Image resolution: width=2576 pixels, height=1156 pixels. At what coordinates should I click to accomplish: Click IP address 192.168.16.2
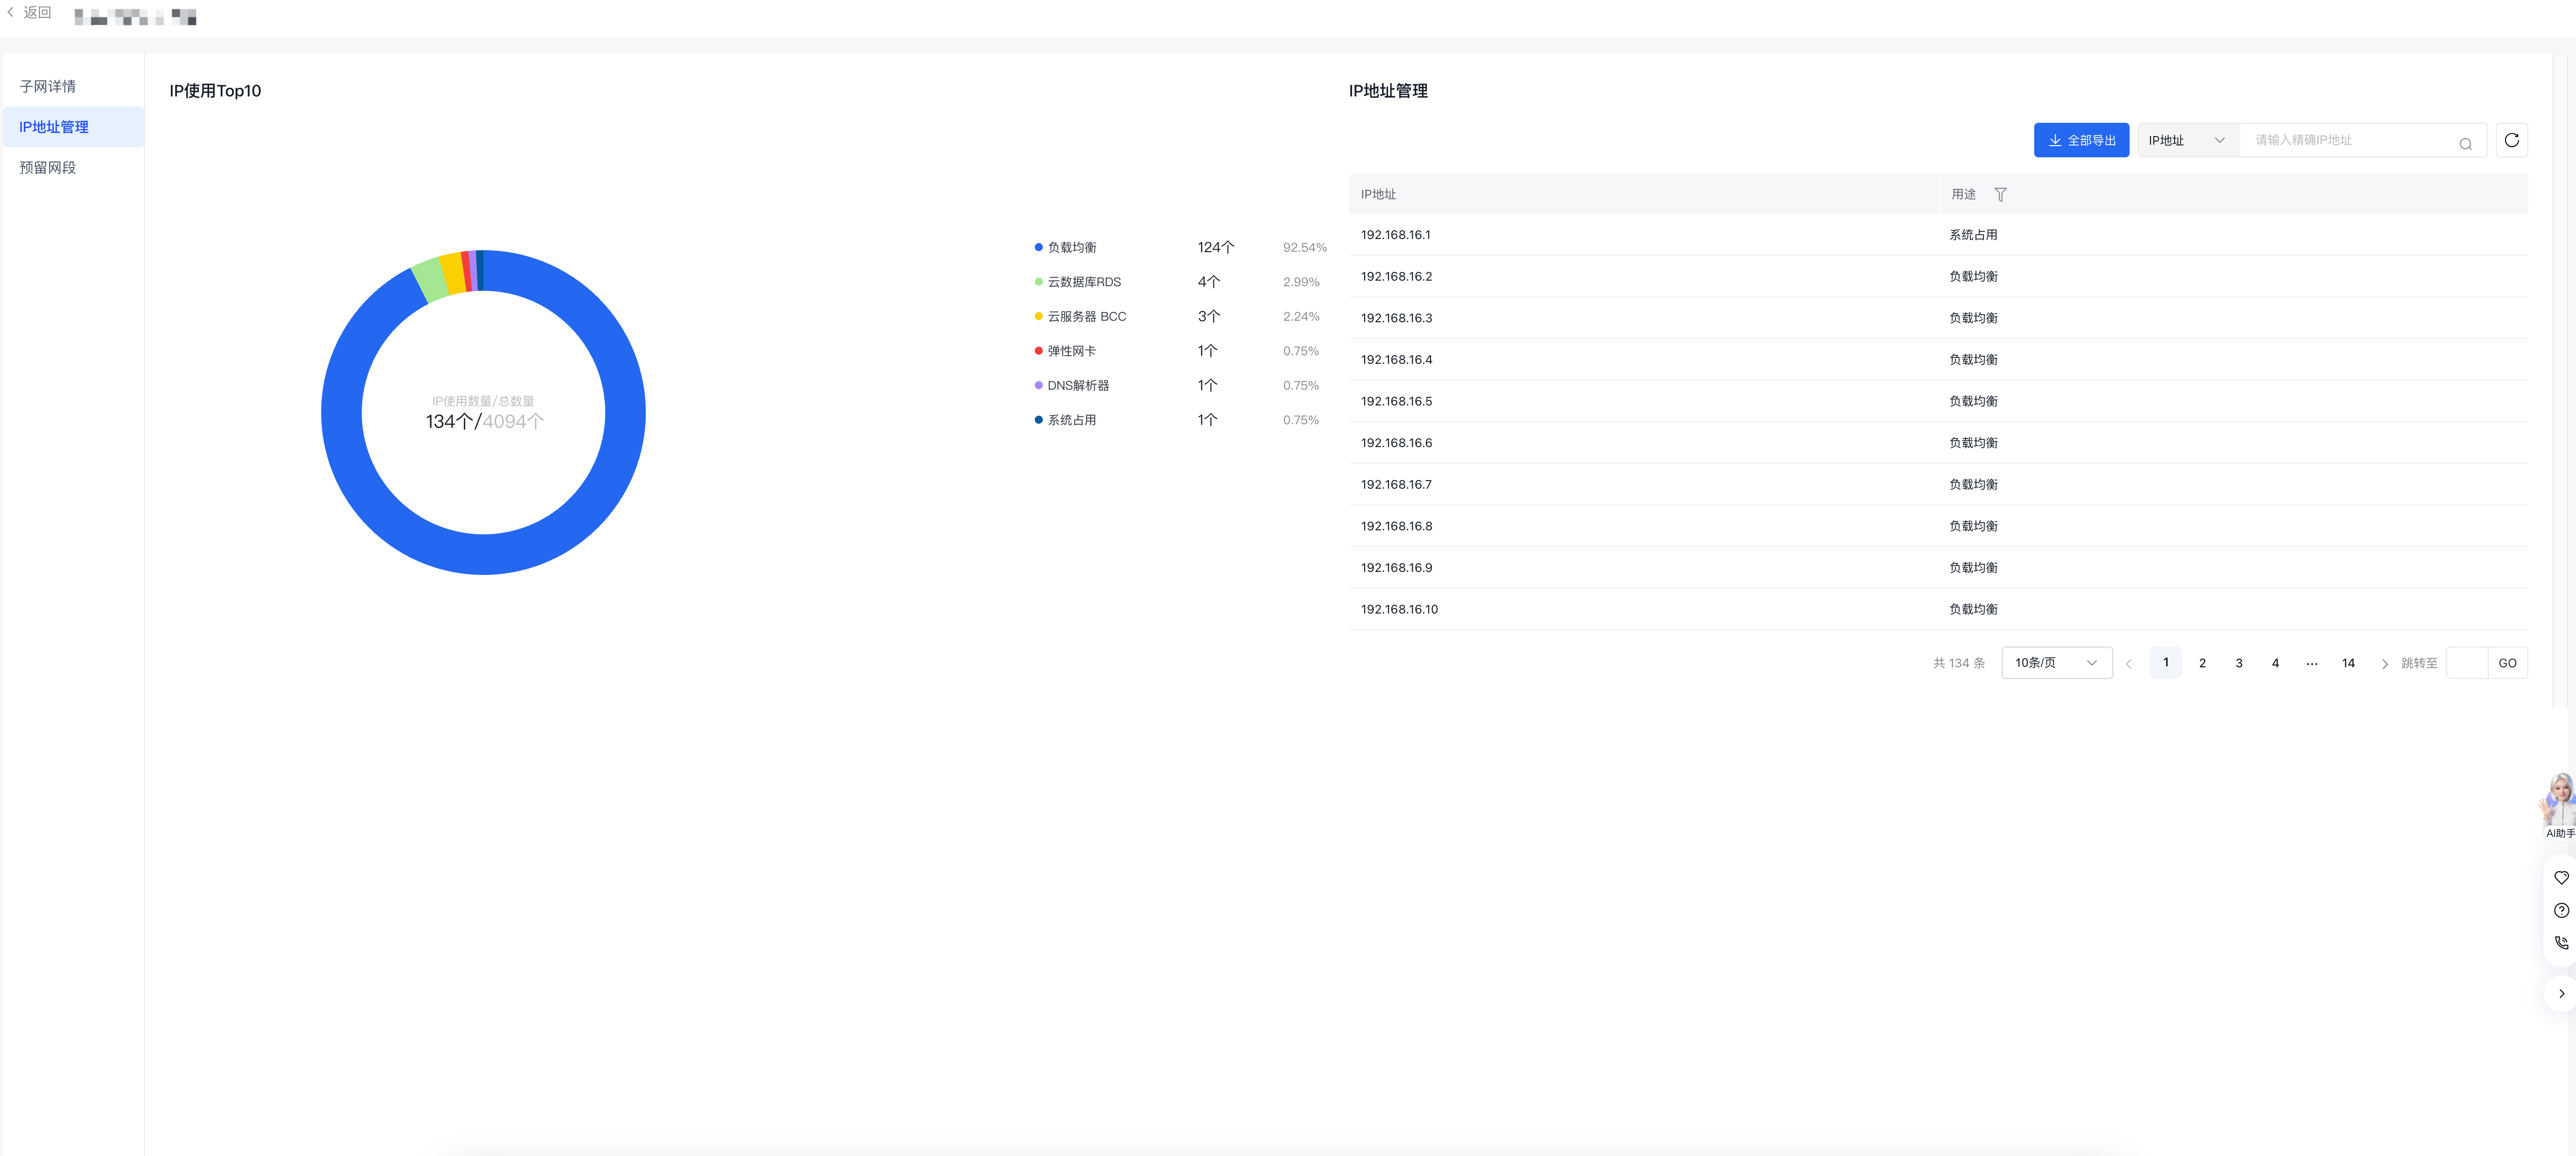tap(1396, 276)
